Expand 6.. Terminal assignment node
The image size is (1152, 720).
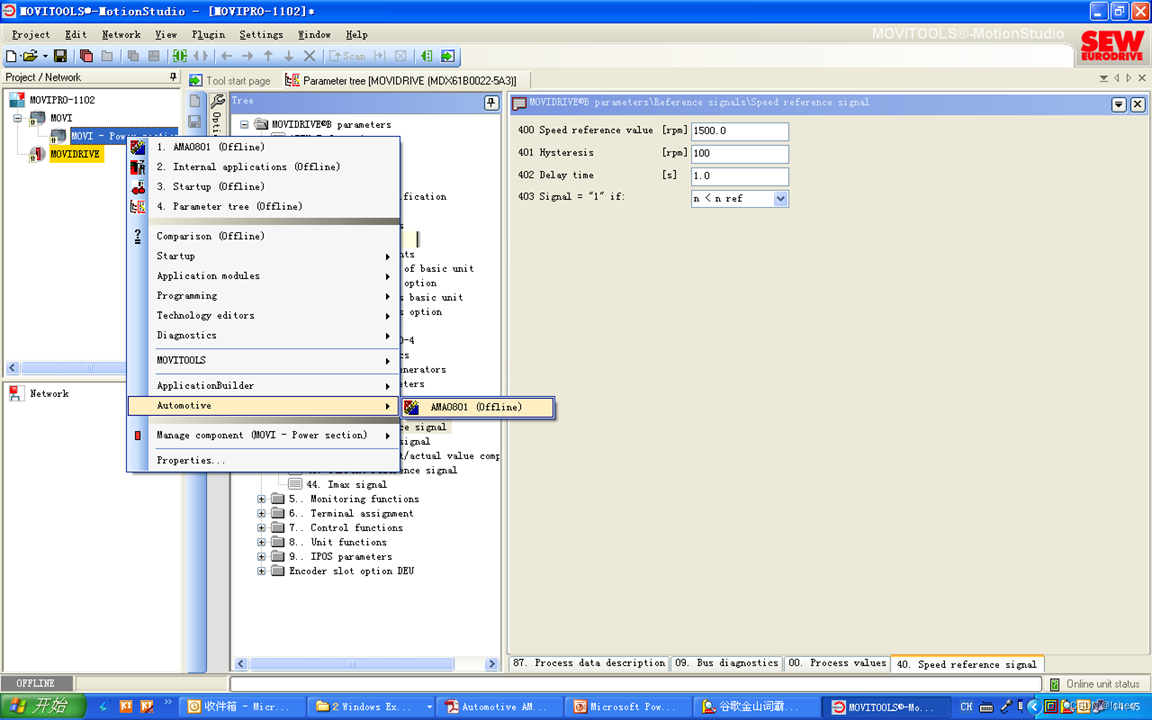(262, 514)
